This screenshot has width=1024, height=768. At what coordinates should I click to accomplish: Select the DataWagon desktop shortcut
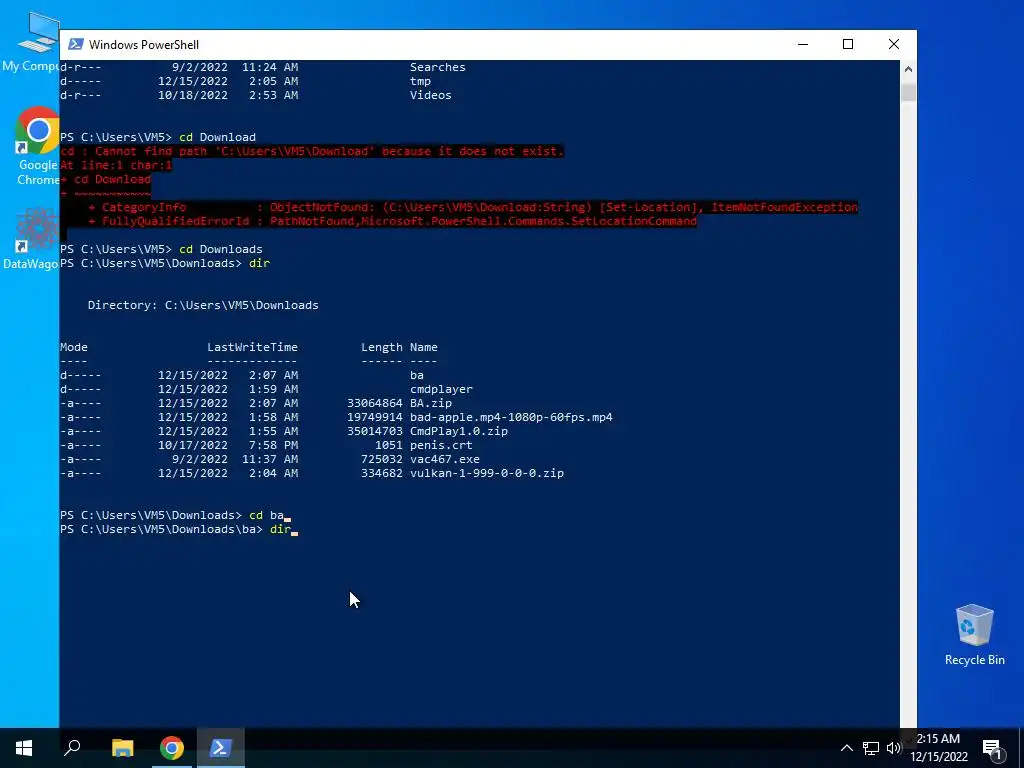click(31, 239)
